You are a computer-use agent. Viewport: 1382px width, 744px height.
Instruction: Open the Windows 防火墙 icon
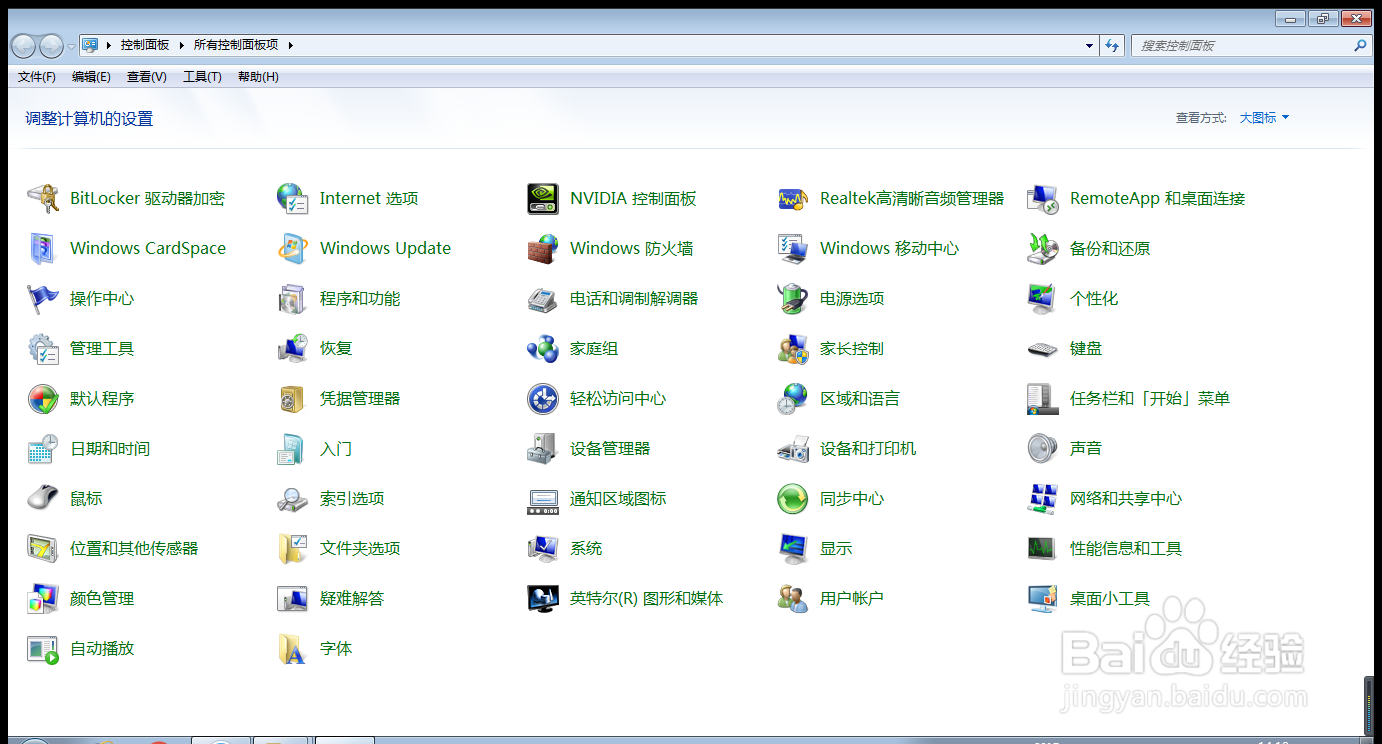(x=543, y=248)
